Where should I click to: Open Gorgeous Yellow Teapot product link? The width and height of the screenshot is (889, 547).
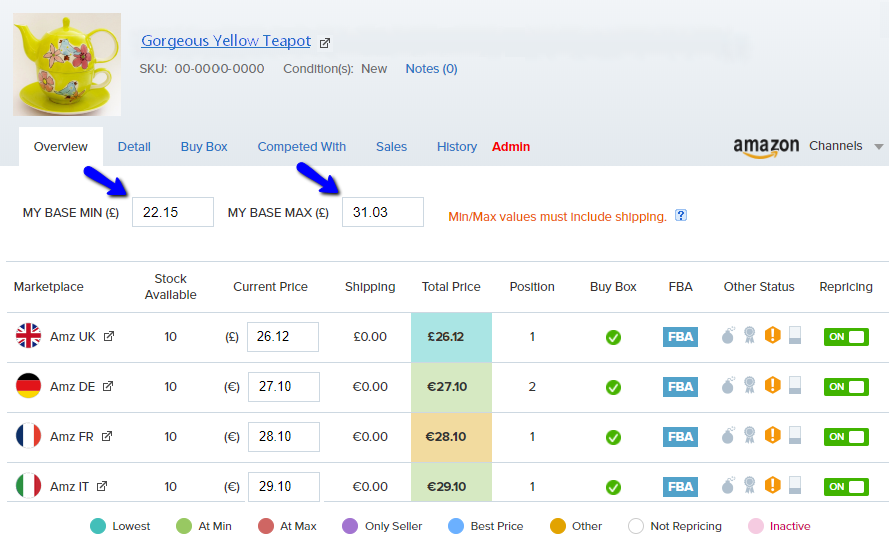pos(226,41)
